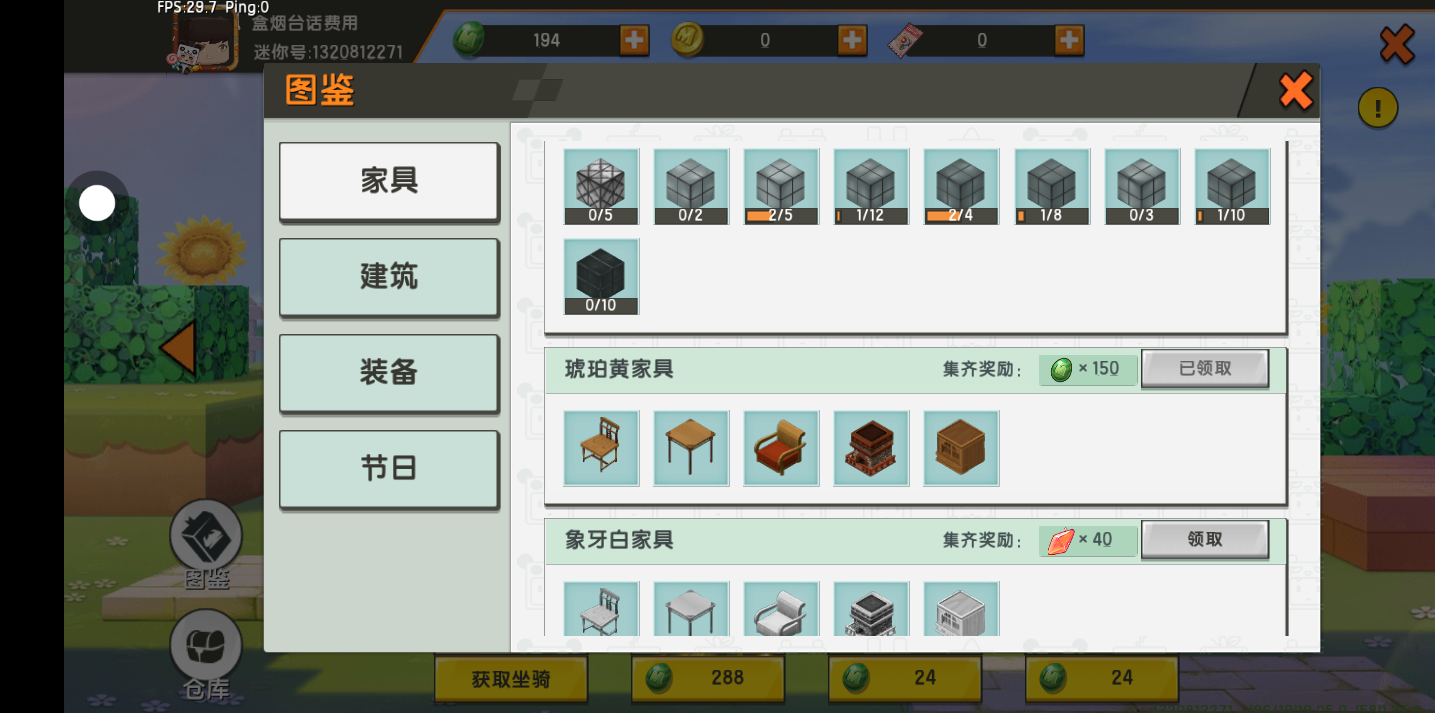Switch to the 建筑 tab

pyautogui.click(x=389, y=278)
